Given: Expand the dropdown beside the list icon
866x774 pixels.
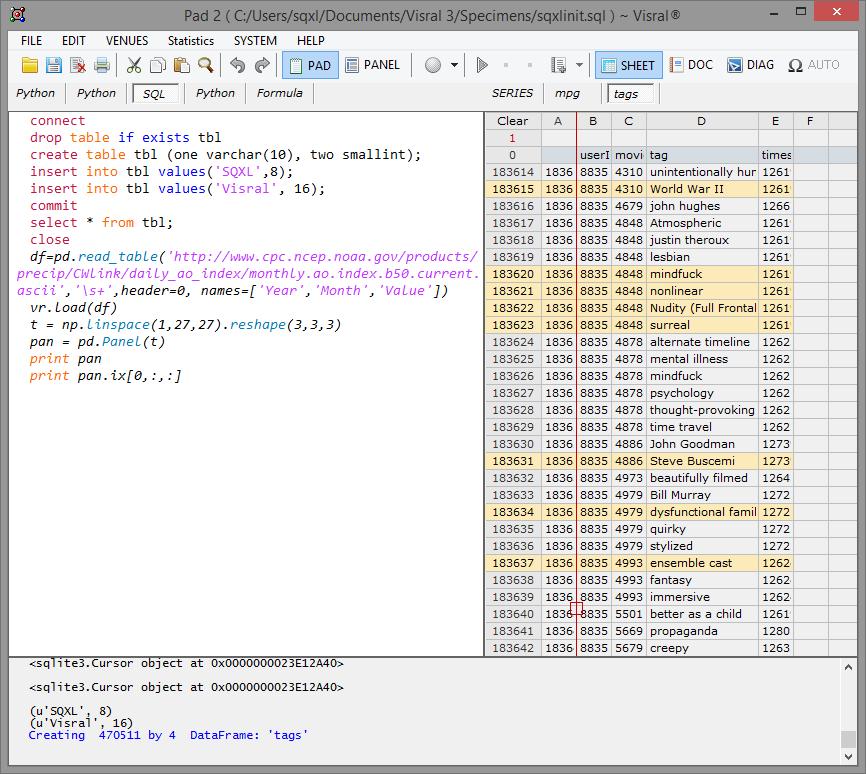Looking at the screenshot, I should tap(580, 65).
